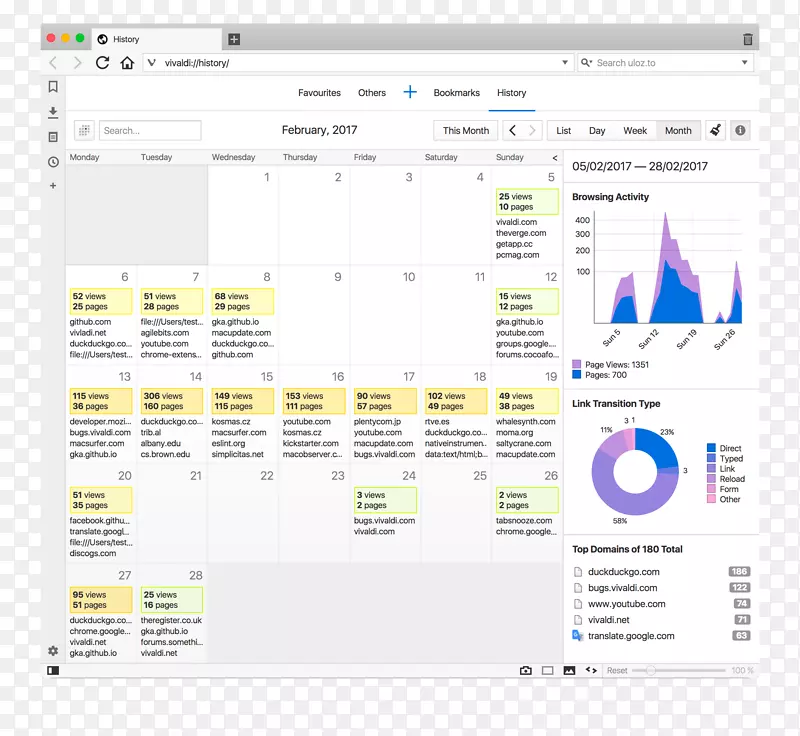Viewport: 800px width, 736px height.
Task: Switch to the Favourites tab
Action: (319, 93)
